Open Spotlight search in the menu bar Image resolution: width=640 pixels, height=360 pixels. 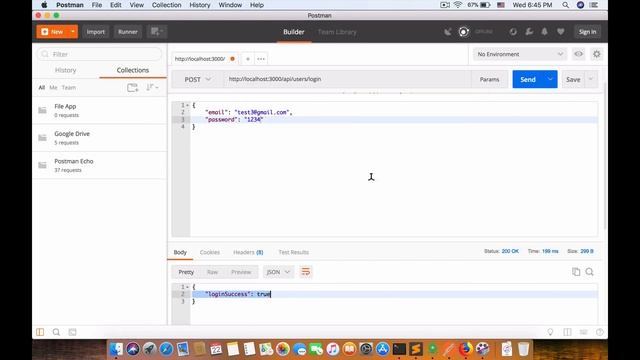coord(565,5)
